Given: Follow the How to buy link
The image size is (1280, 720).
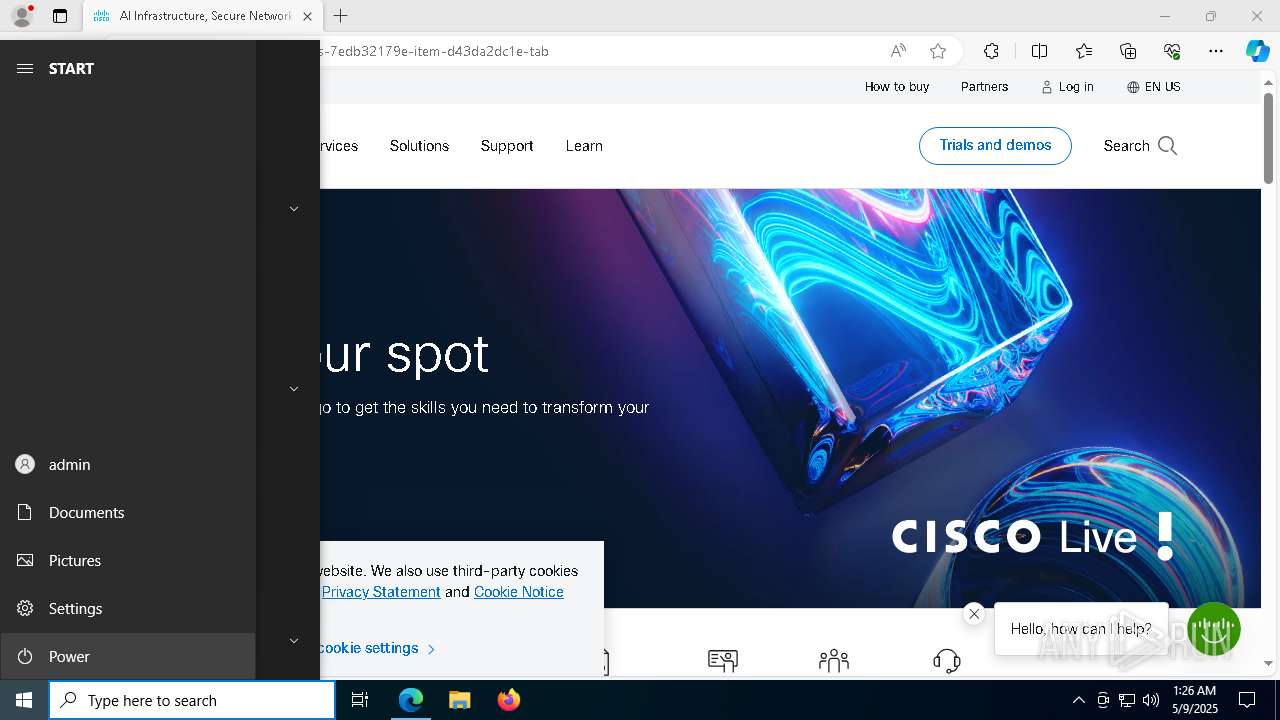Looking at the screenshot, I should [897, 87].
